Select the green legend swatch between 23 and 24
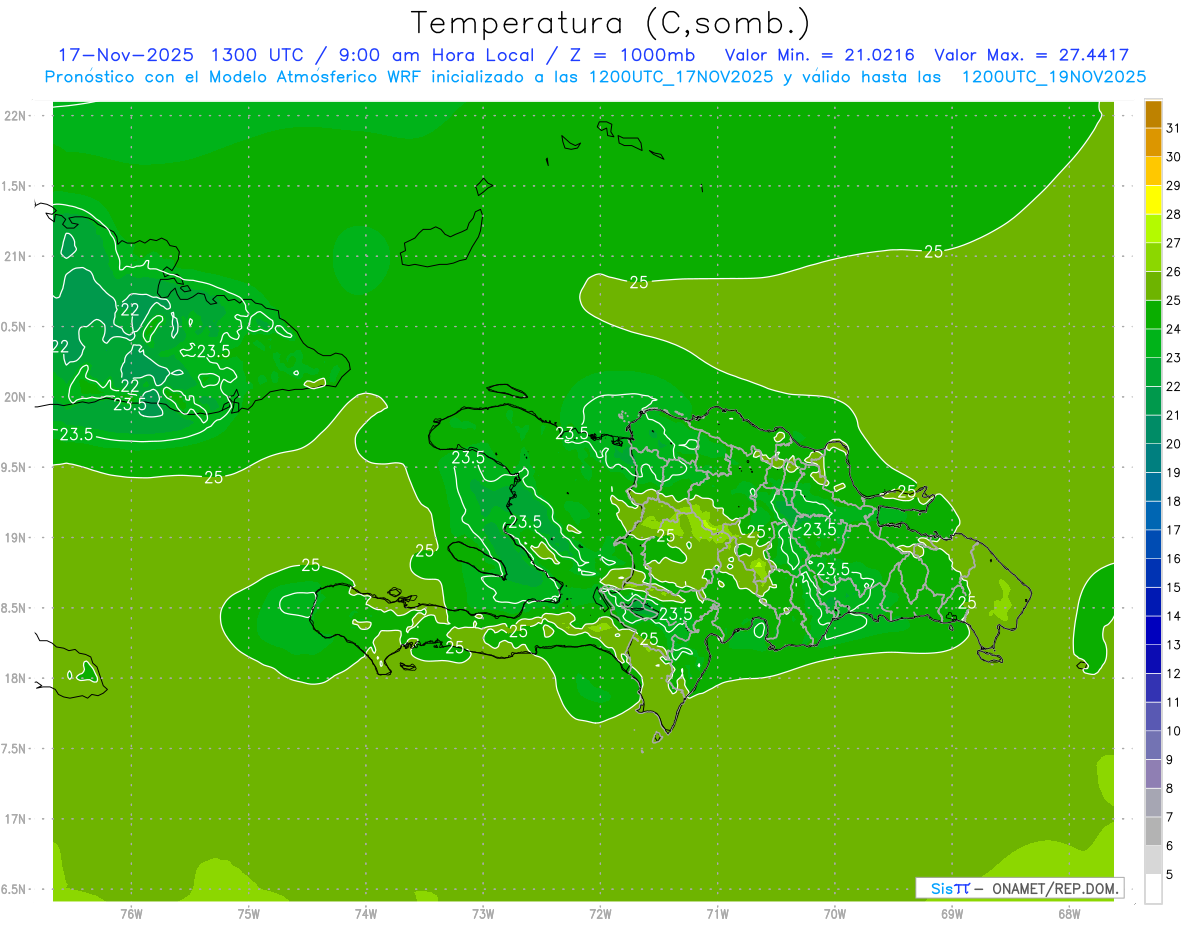Screen dimensions: 1200x927 point(1153,344)
